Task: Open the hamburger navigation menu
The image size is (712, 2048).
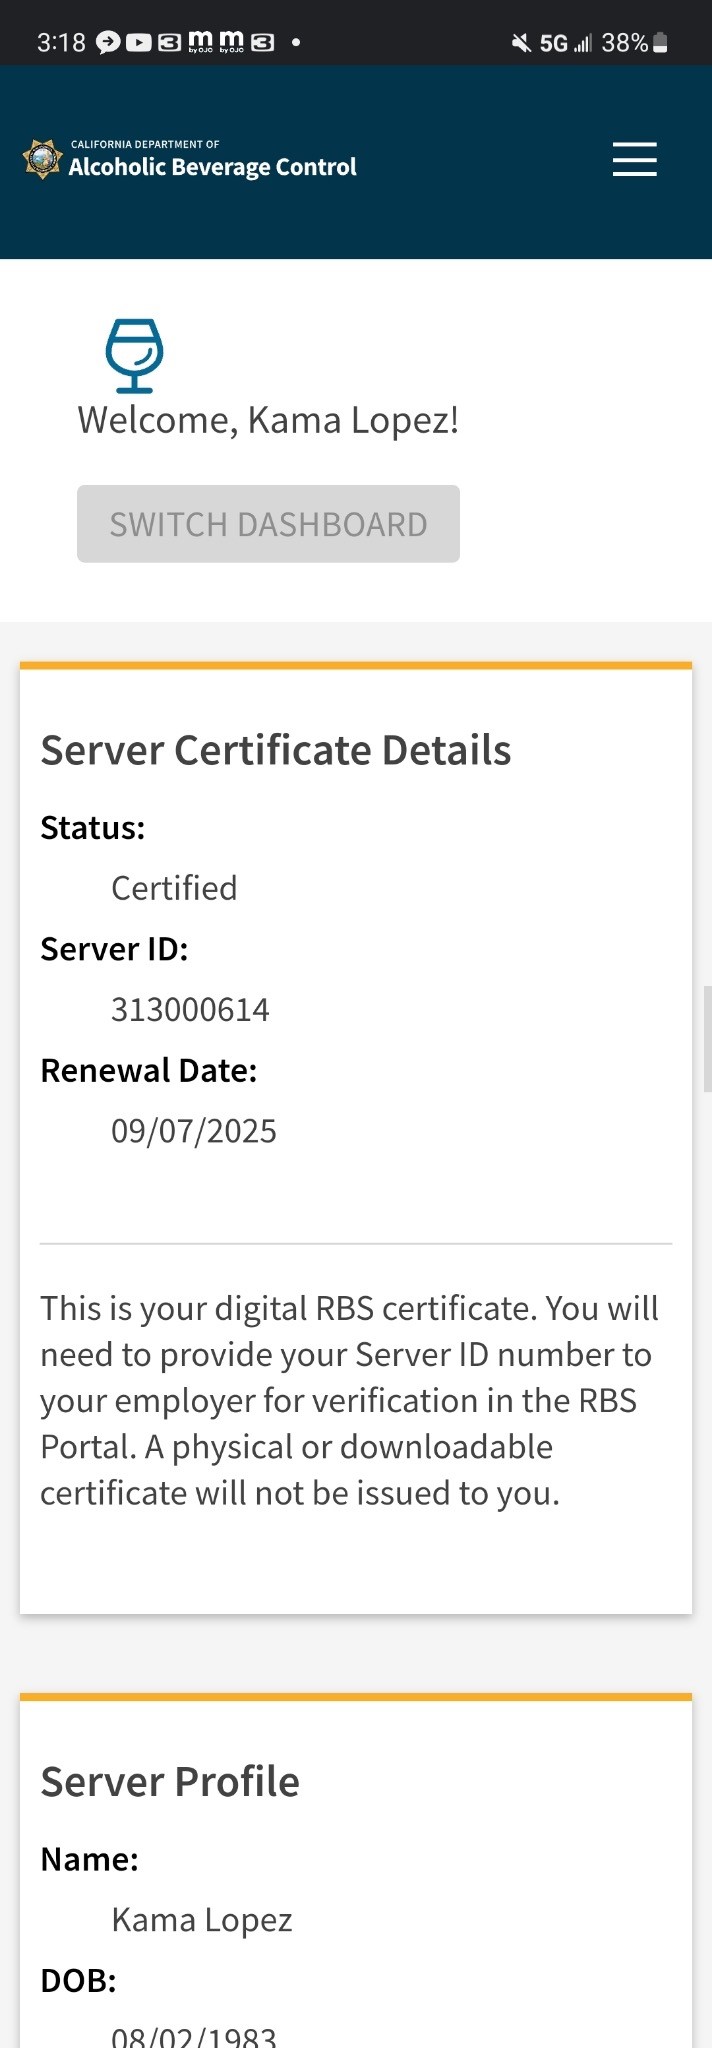Action: click(634, 160)
